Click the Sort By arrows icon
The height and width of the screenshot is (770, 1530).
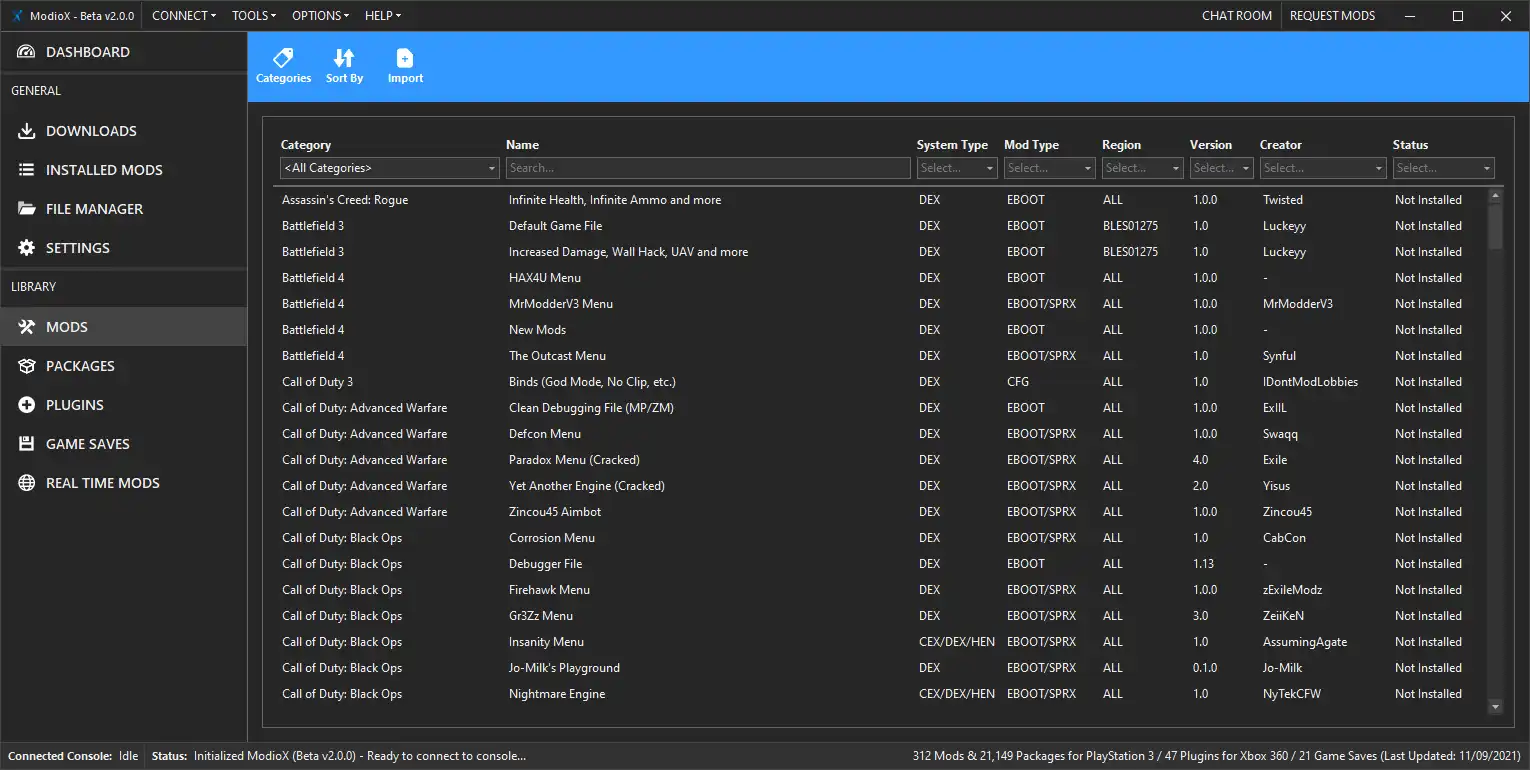click(x=344, y=58)
